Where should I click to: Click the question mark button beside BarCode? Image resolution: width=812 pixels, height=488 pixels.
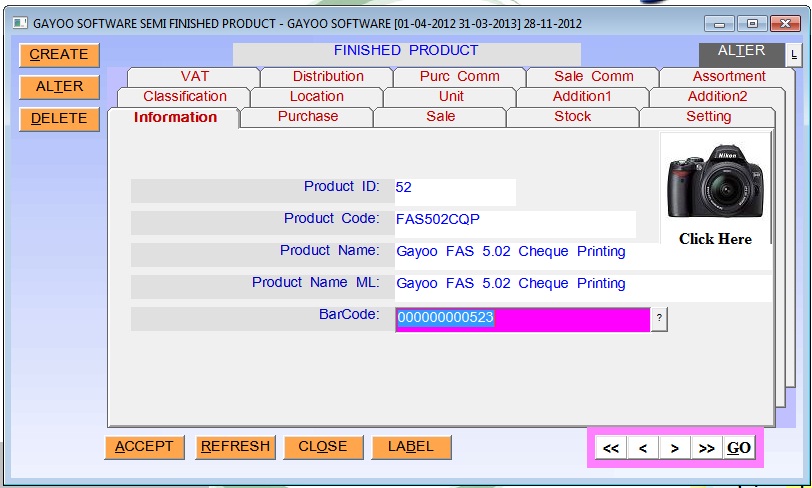[x=659, y=319]
